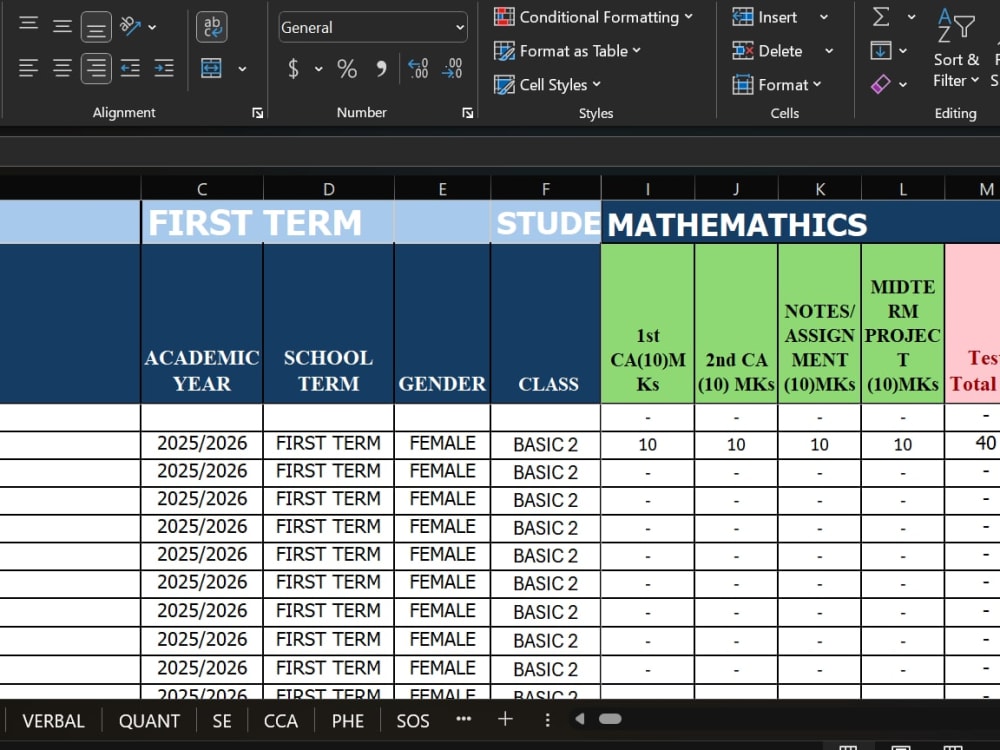The height and width of the screenshot is (750, 1000).
Task: Click the text orientation icon
Action: tap(130, 26)
